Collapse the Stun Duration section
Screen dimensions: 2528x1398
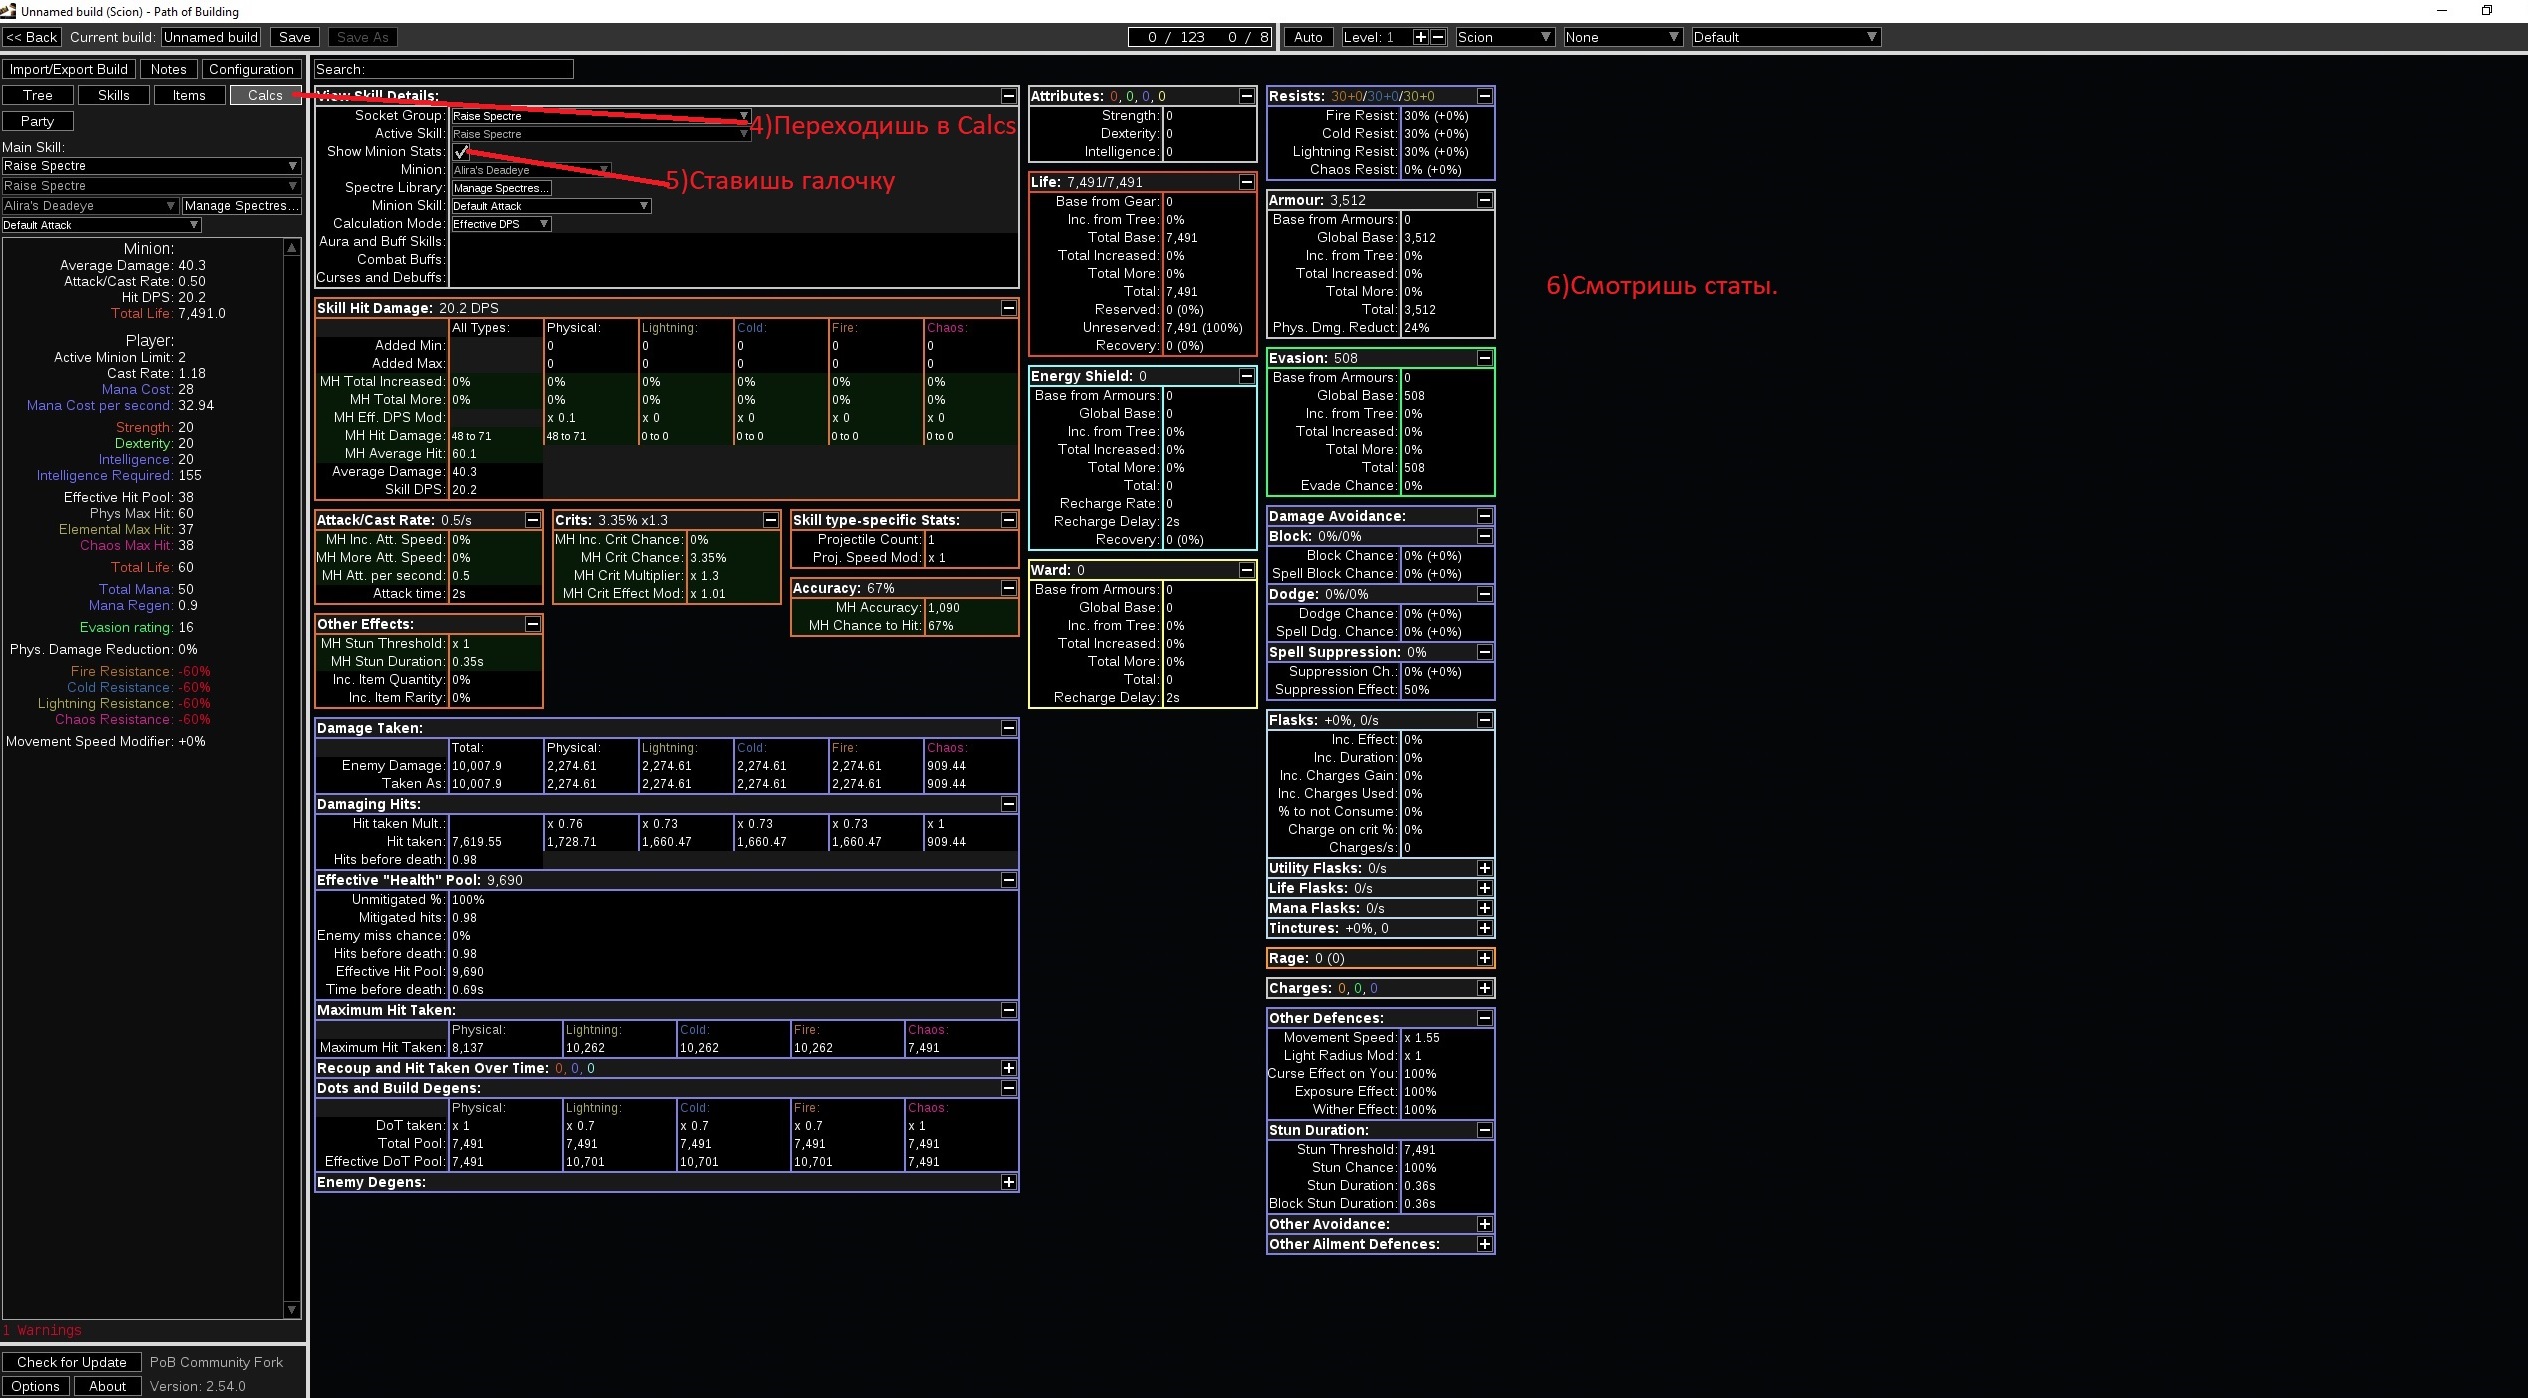point(1484,1130)
